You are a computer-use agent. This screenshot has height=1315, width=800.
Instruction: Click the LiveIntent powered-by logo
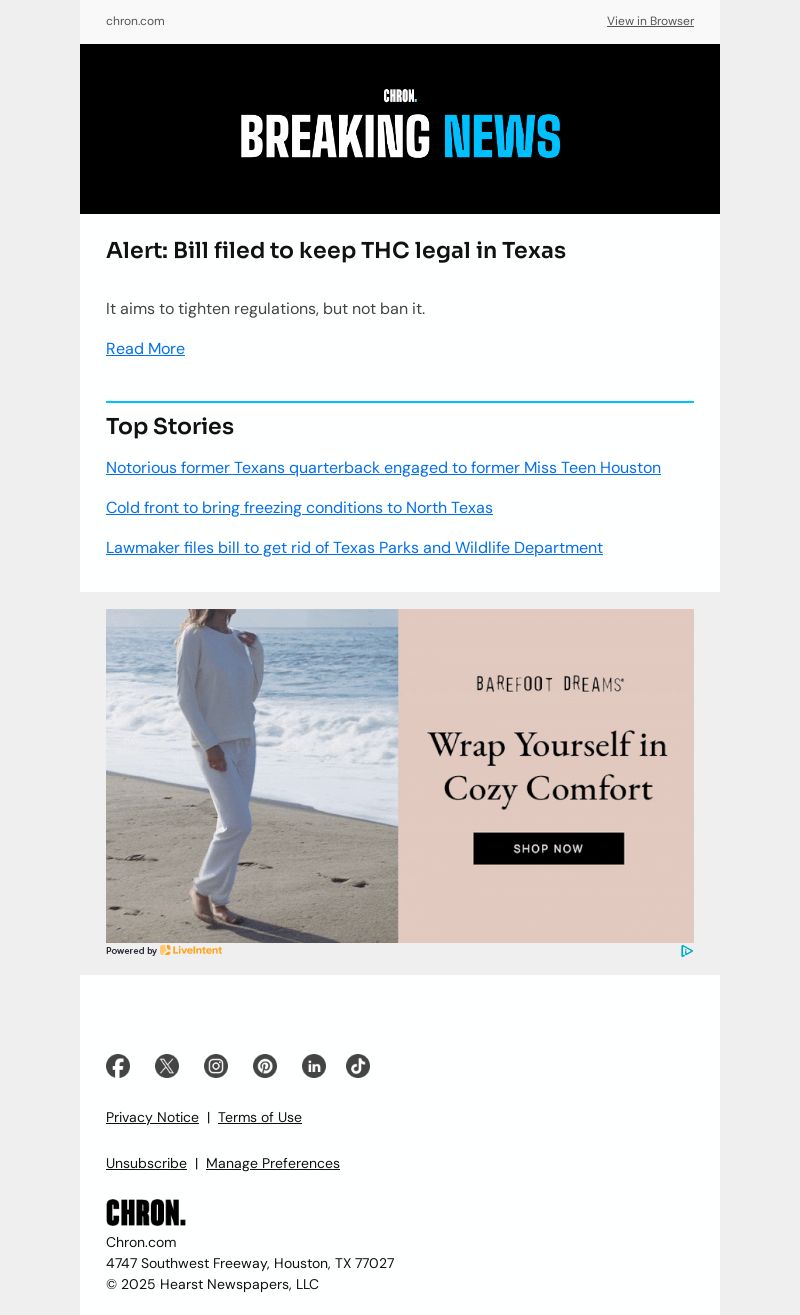[x=191, y=950]
